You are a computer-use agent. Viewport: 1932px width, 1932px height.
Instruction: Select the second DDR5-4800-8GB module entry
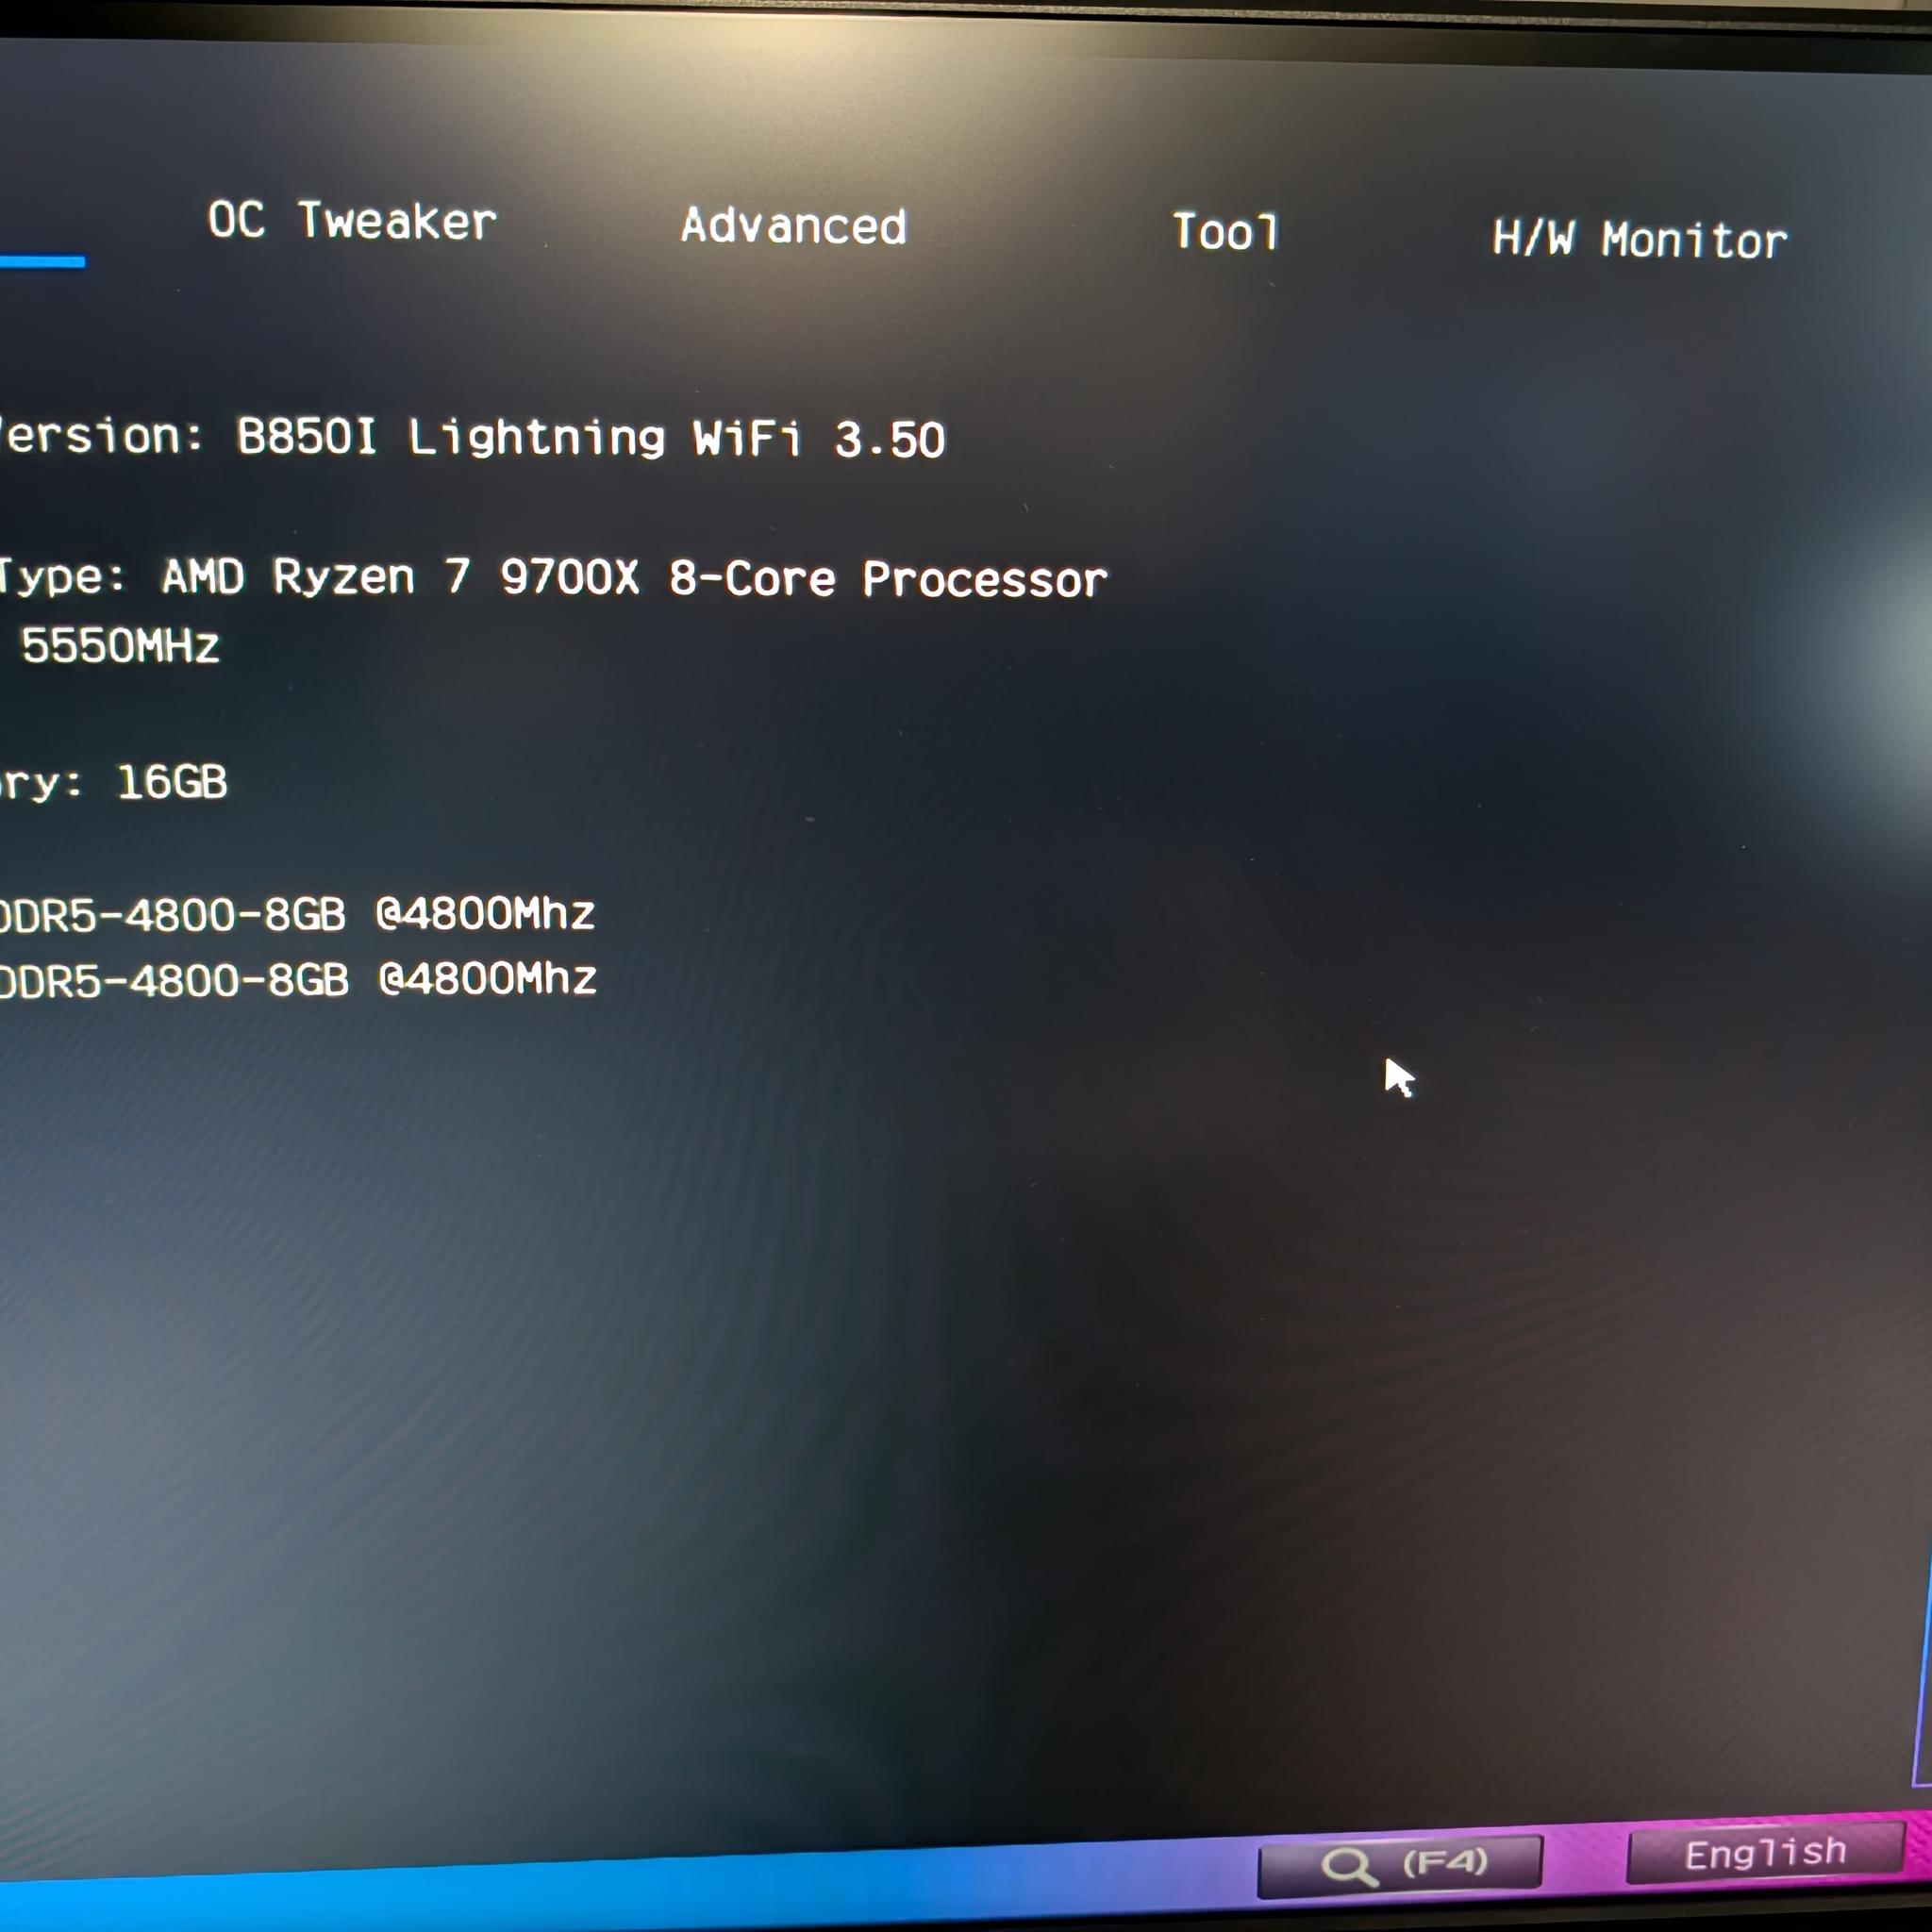click(170, 978)
